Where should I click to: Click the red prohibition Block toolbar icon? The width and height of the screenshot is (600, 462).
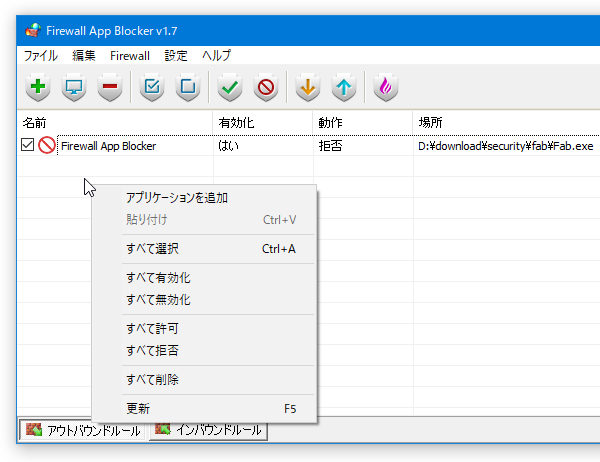tap(266, 87)
